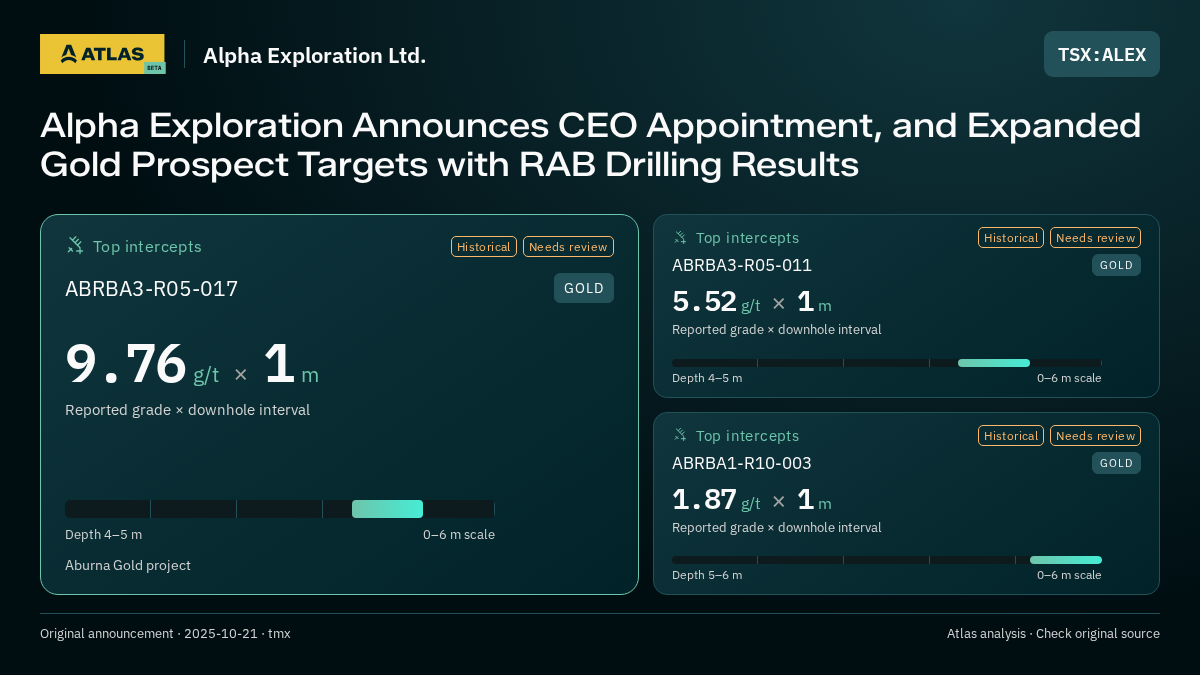Click hole ID ABRBA1-R10-003
This screenshot has width=1200, height=675.
pyautogui.click(x=742, y=463)
